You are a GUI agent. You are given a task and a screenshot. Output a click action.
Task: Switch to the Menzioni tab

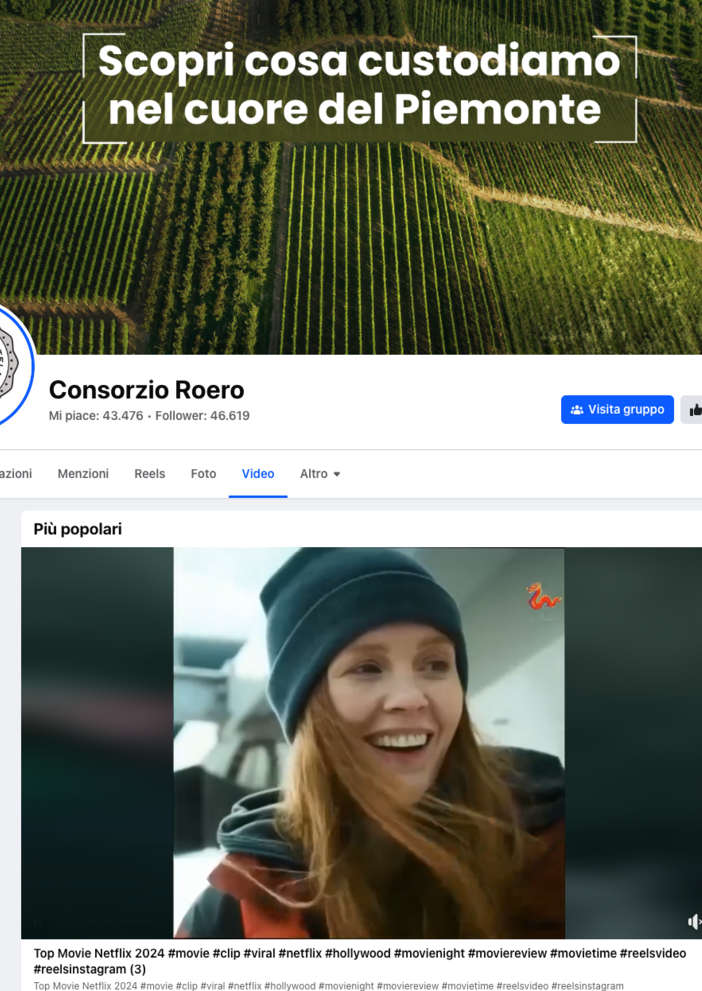click(83, 474)
